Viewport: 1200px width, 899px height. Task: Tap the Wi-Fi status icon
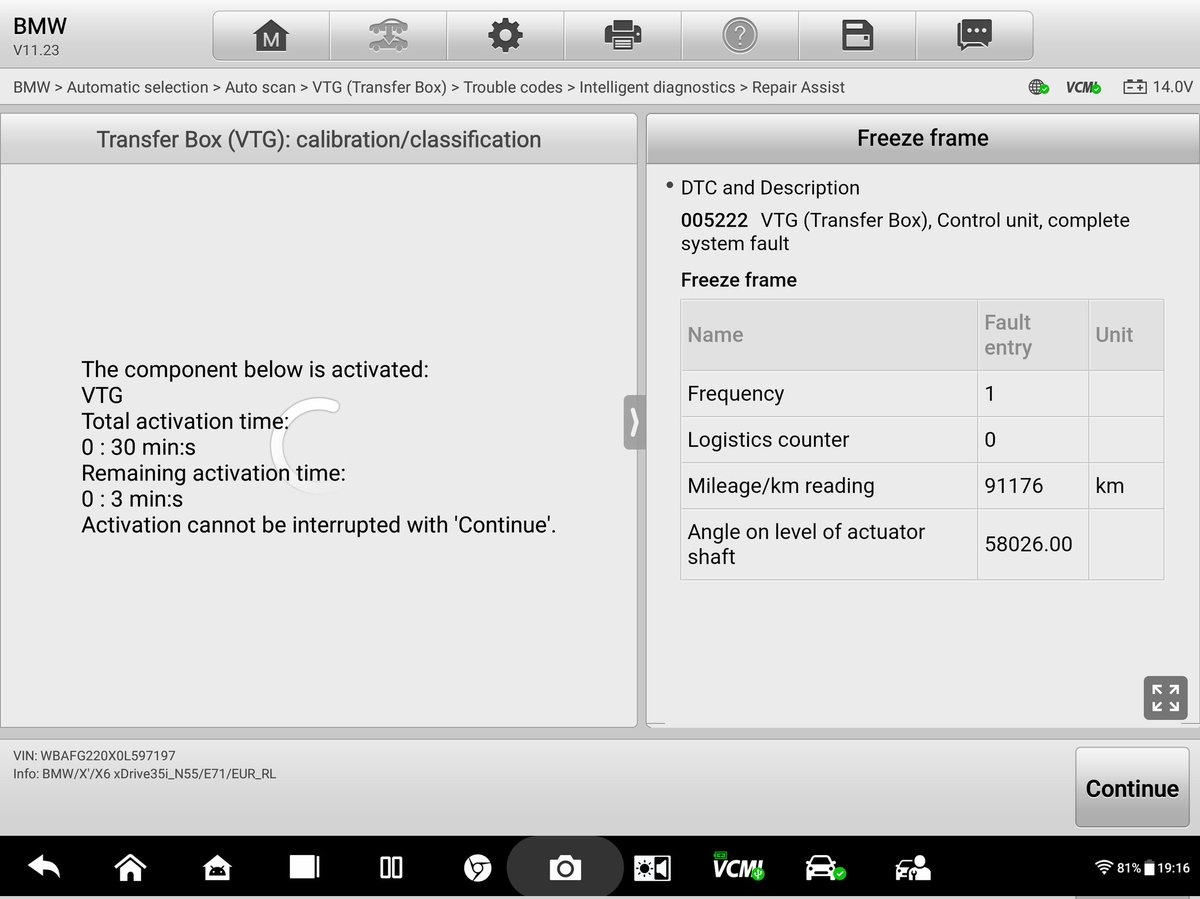[1105, 867]
